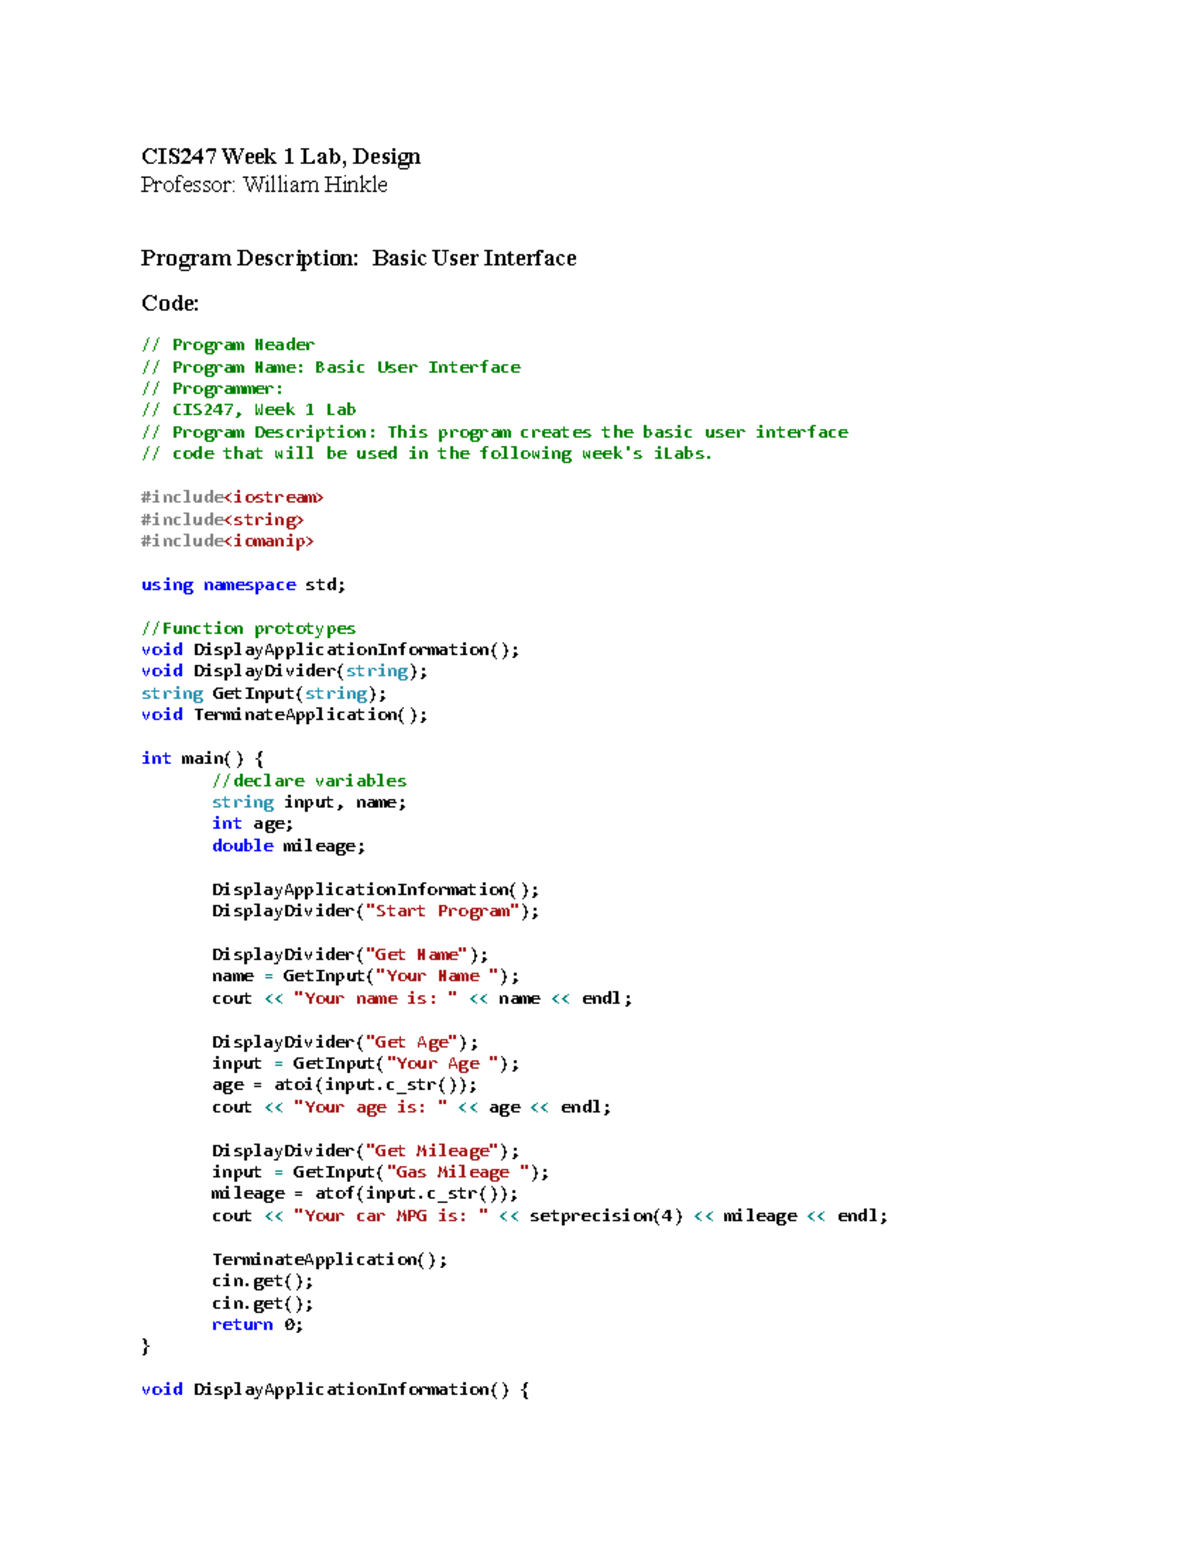Screen dimensions: 1200x1553
Task: Click the line DisplayDivider("Get Age");
Action: point(345,1042)
